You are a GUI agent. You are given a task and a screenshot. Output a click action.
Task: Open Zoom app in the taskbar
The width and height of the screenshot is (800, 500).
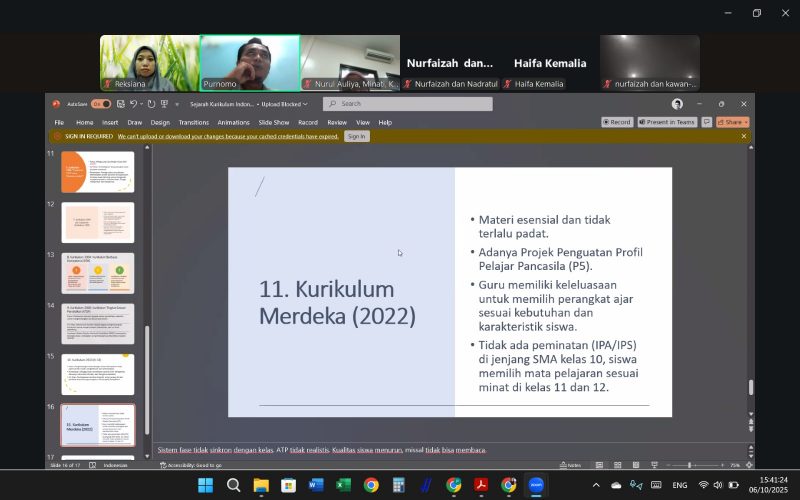[x=536, y=485]
